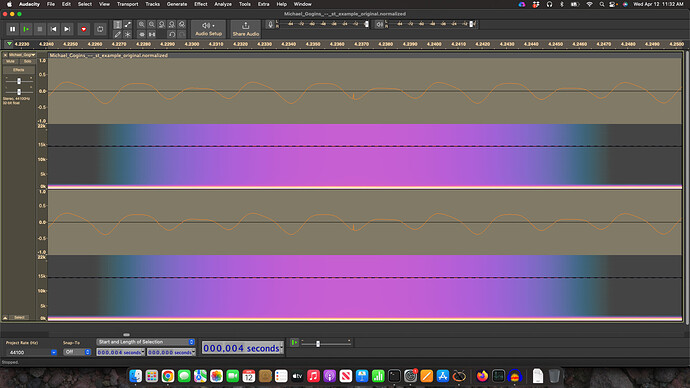The width and height of the screenshot is (690, 388).
Task: Open the Apple menu
Action: point(9,4)
